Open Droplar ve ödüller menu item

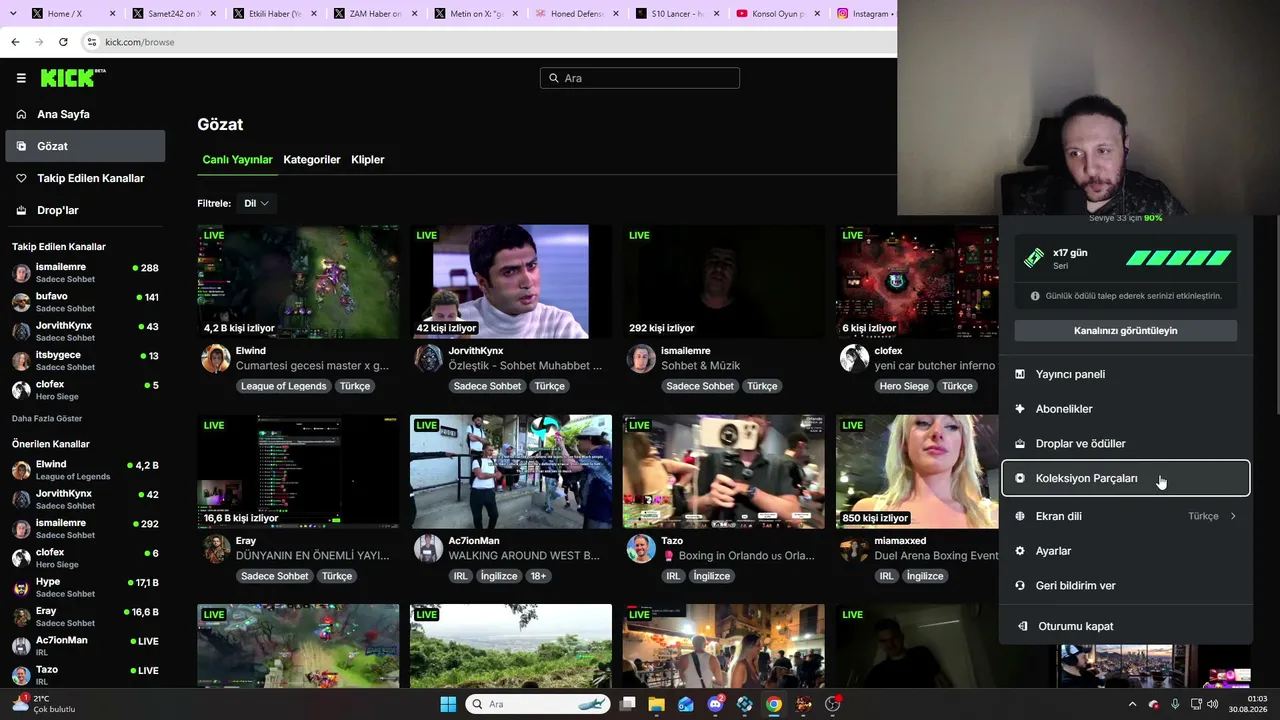pos(1126,444)
